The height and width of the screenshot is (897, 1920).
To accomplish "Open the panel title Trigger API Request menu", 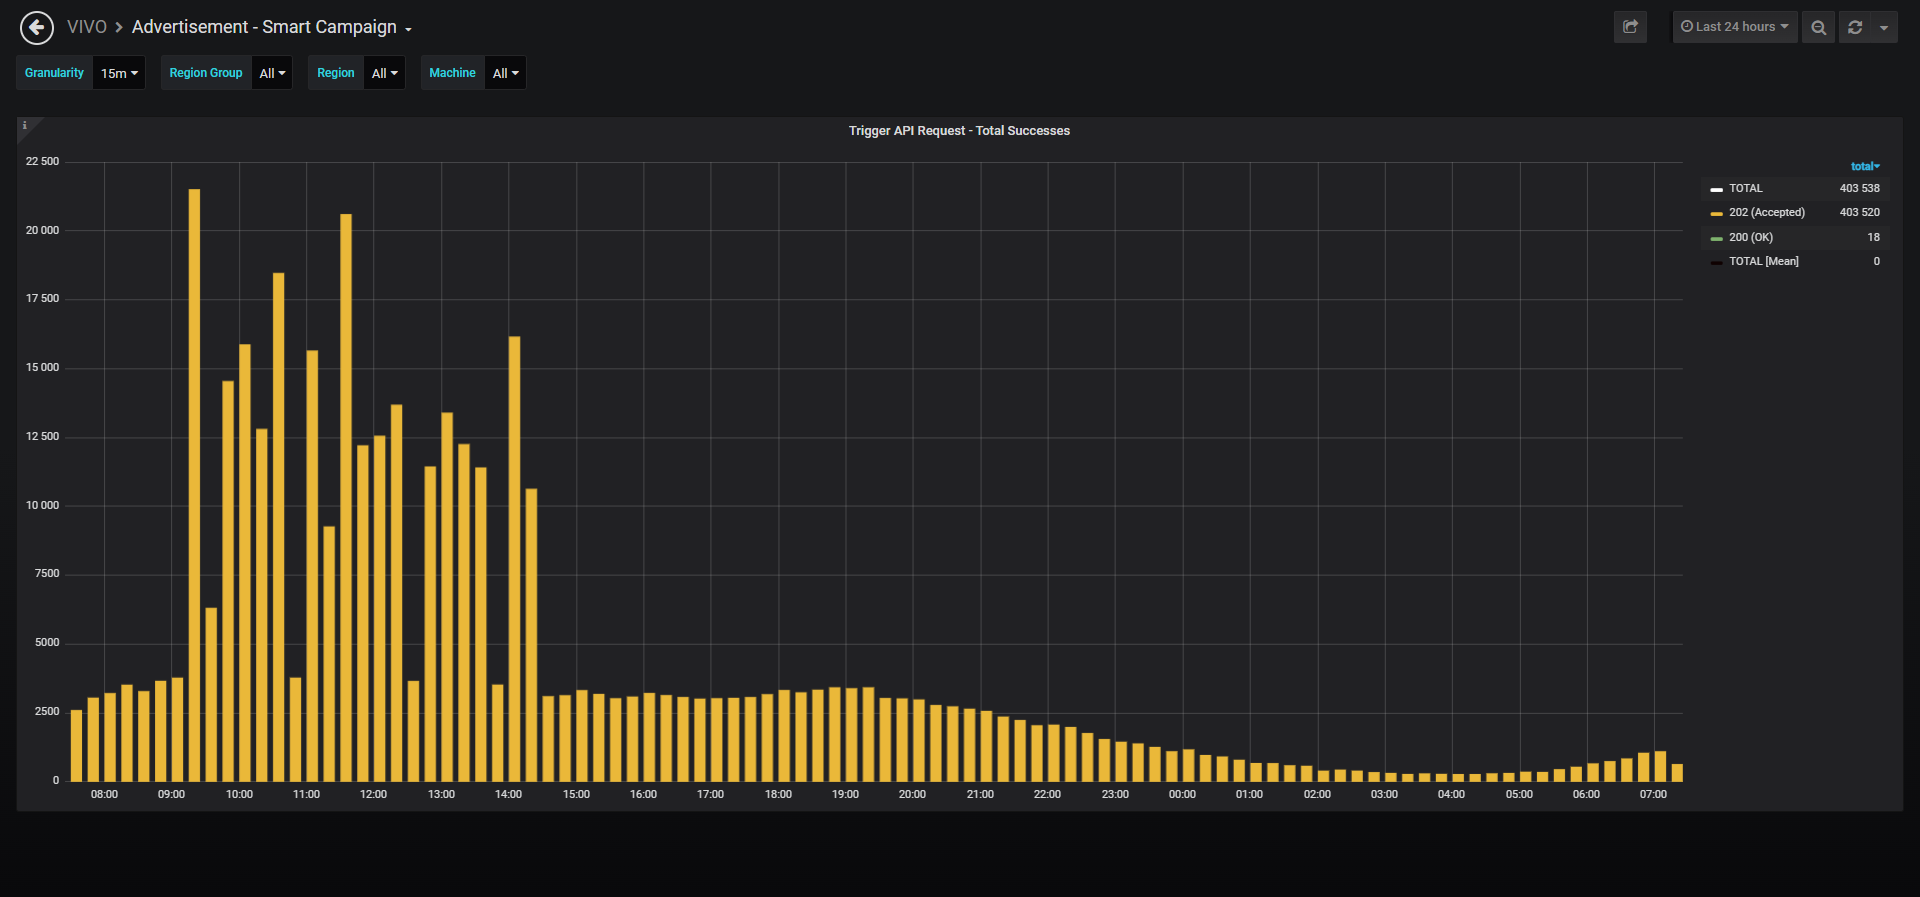I will (959, 131).
